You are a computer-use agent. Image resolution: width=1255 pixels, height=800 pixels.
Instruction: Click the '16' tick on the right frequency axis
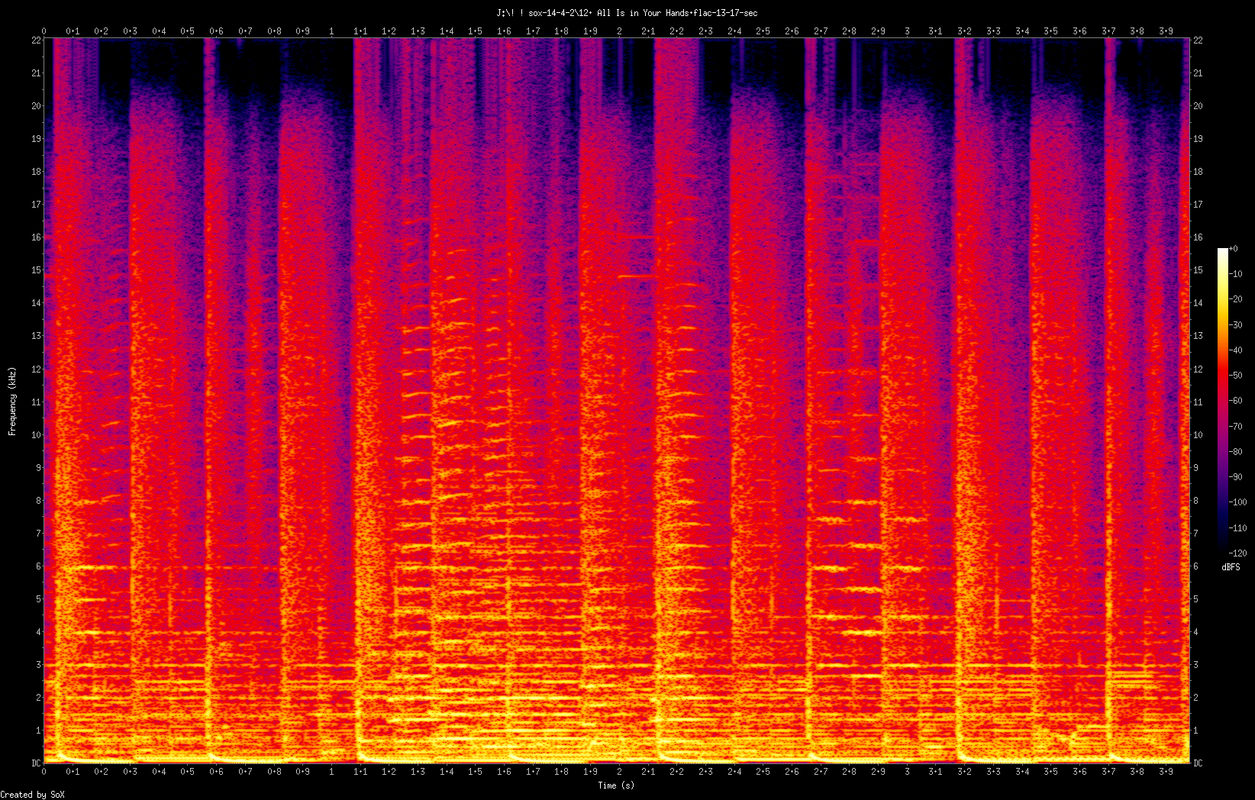click(x=1198, y=237)
